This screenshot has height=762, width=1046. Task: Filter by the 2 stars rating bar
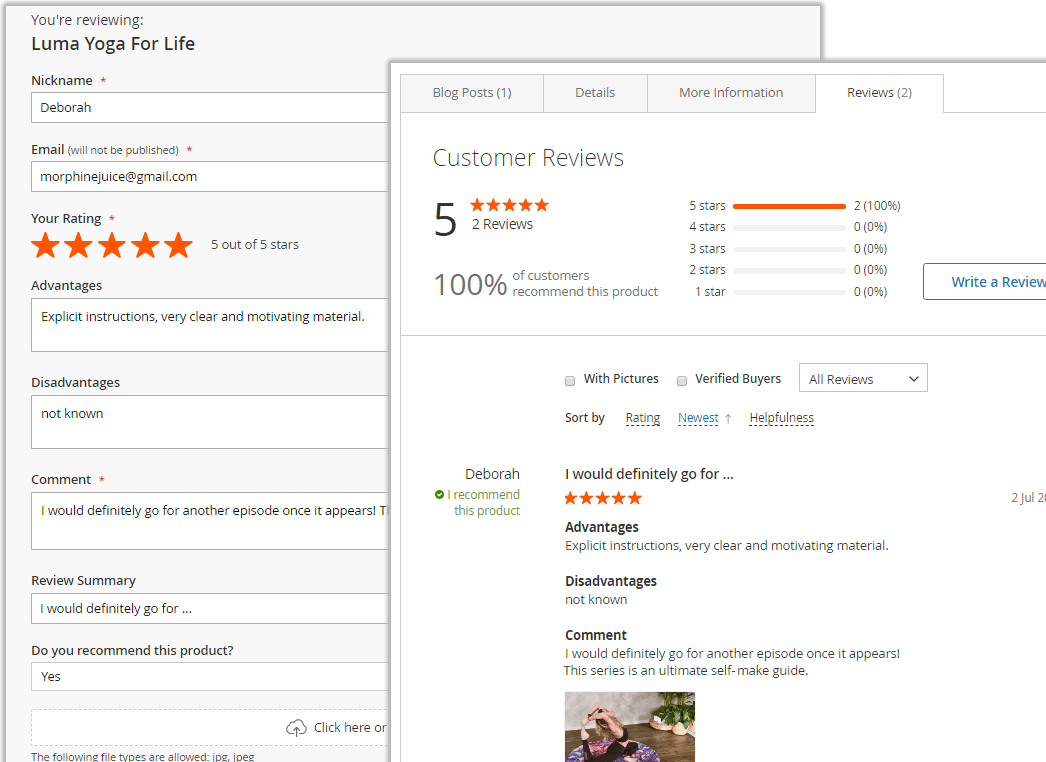coord(789,271)
